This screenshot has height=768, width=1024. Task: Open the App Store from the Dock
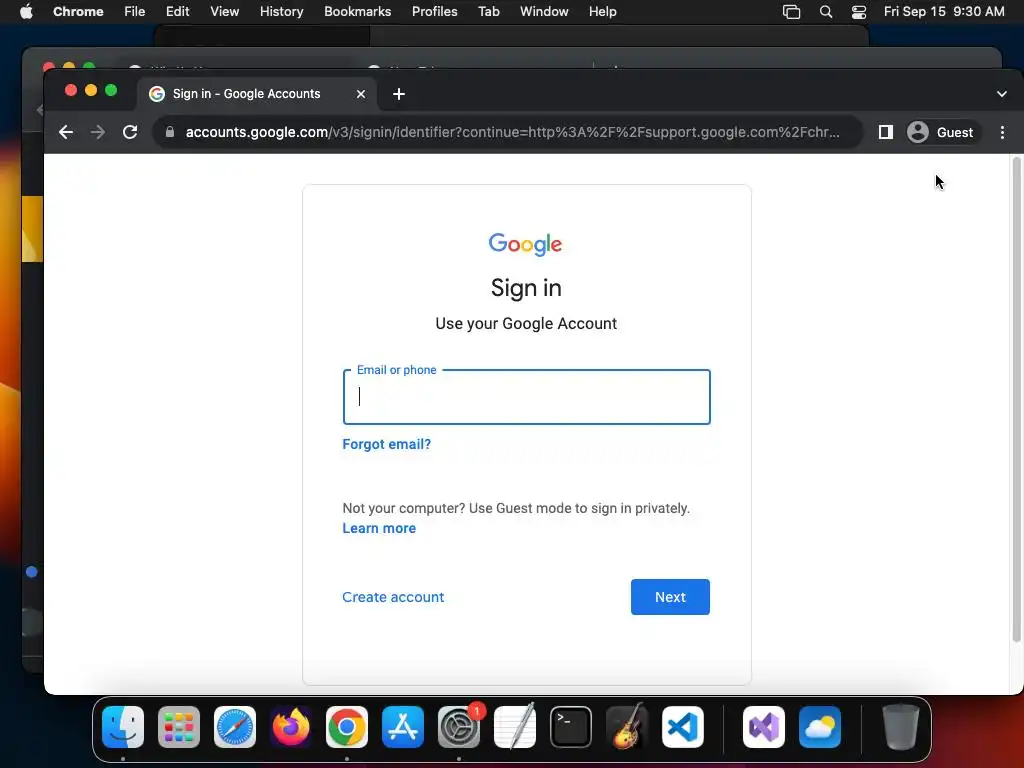403,727
